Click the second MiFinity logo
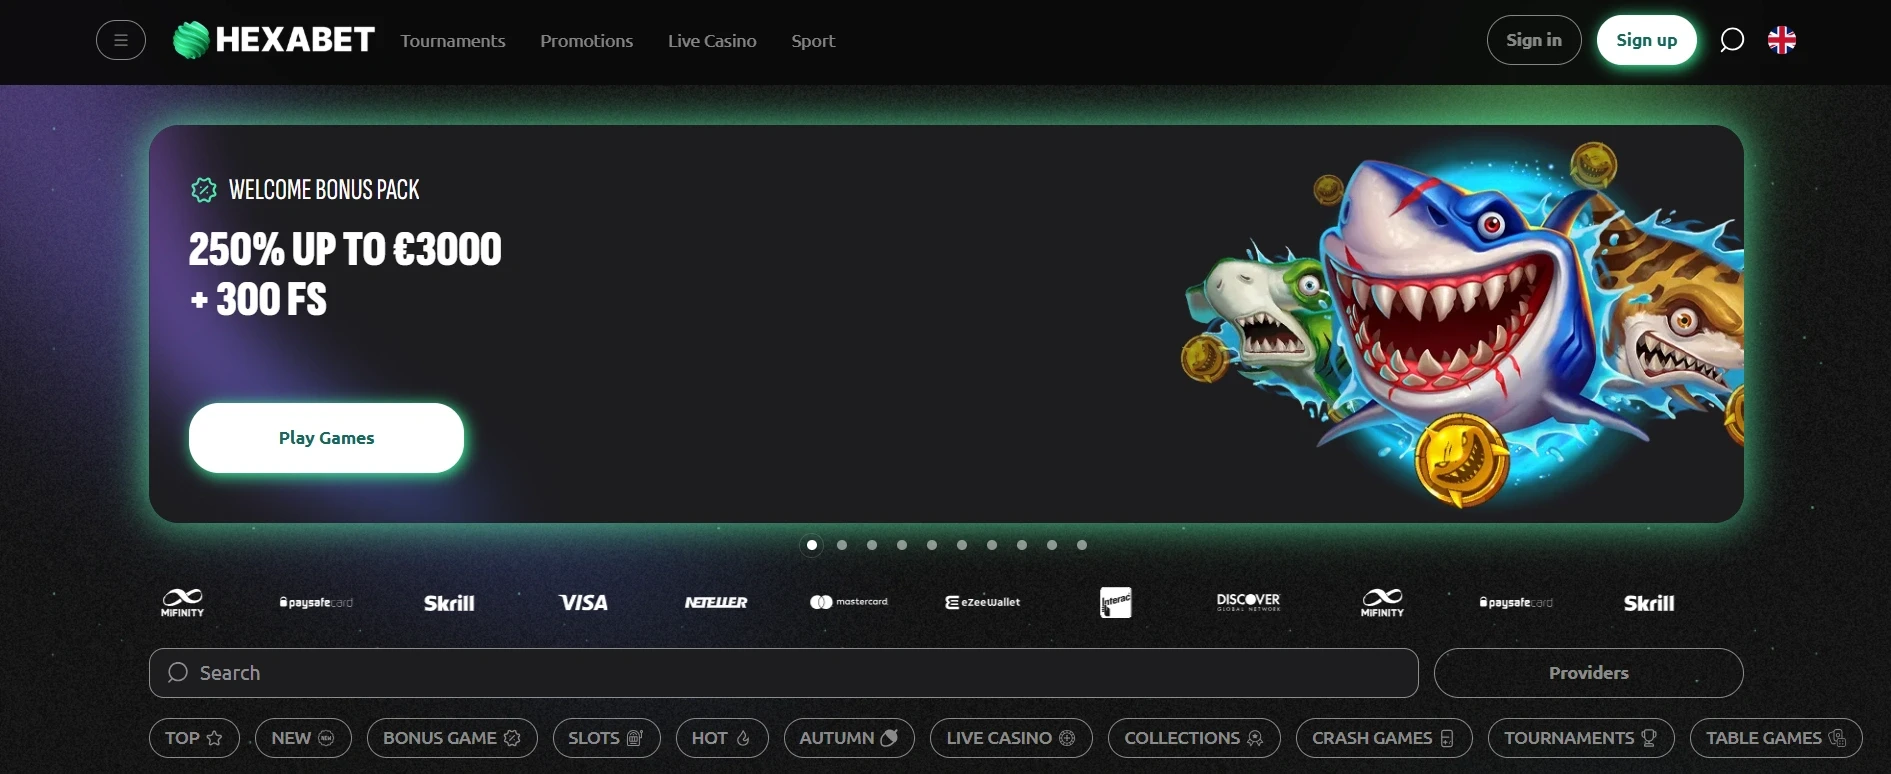Screen dimensions: 1891x774 [1382, 602]
